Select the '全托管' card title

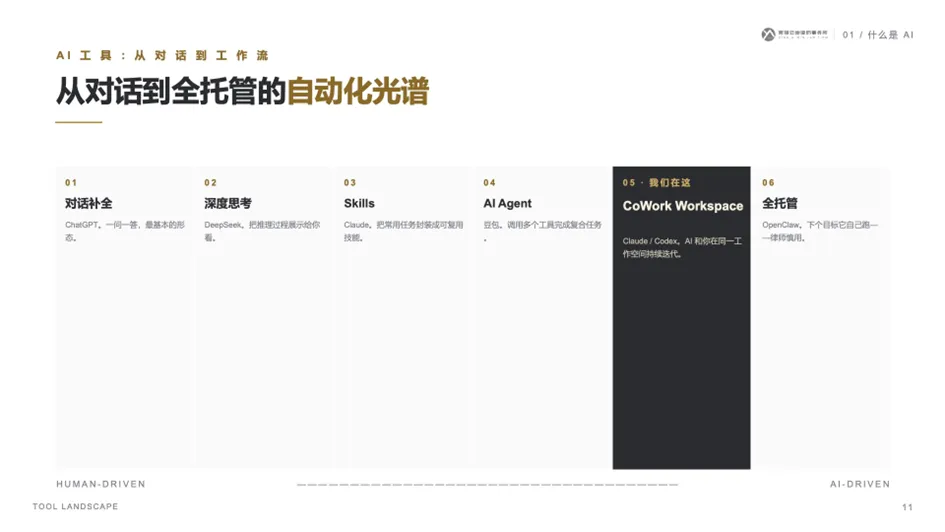[x=780, y=204]
